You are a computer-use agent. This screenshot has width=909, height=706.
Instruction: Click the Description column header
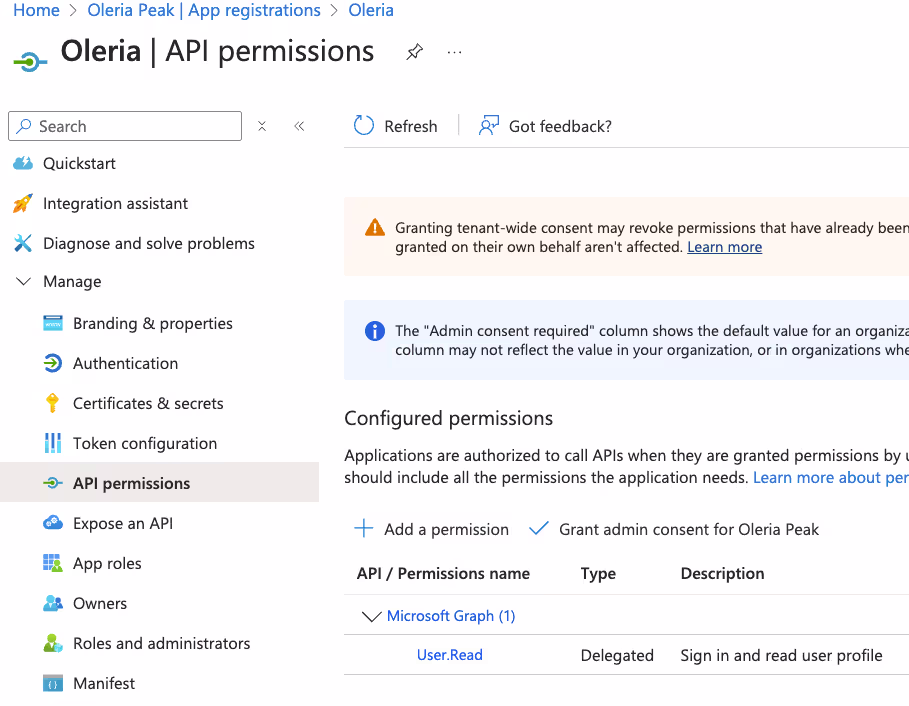(722, 573)
